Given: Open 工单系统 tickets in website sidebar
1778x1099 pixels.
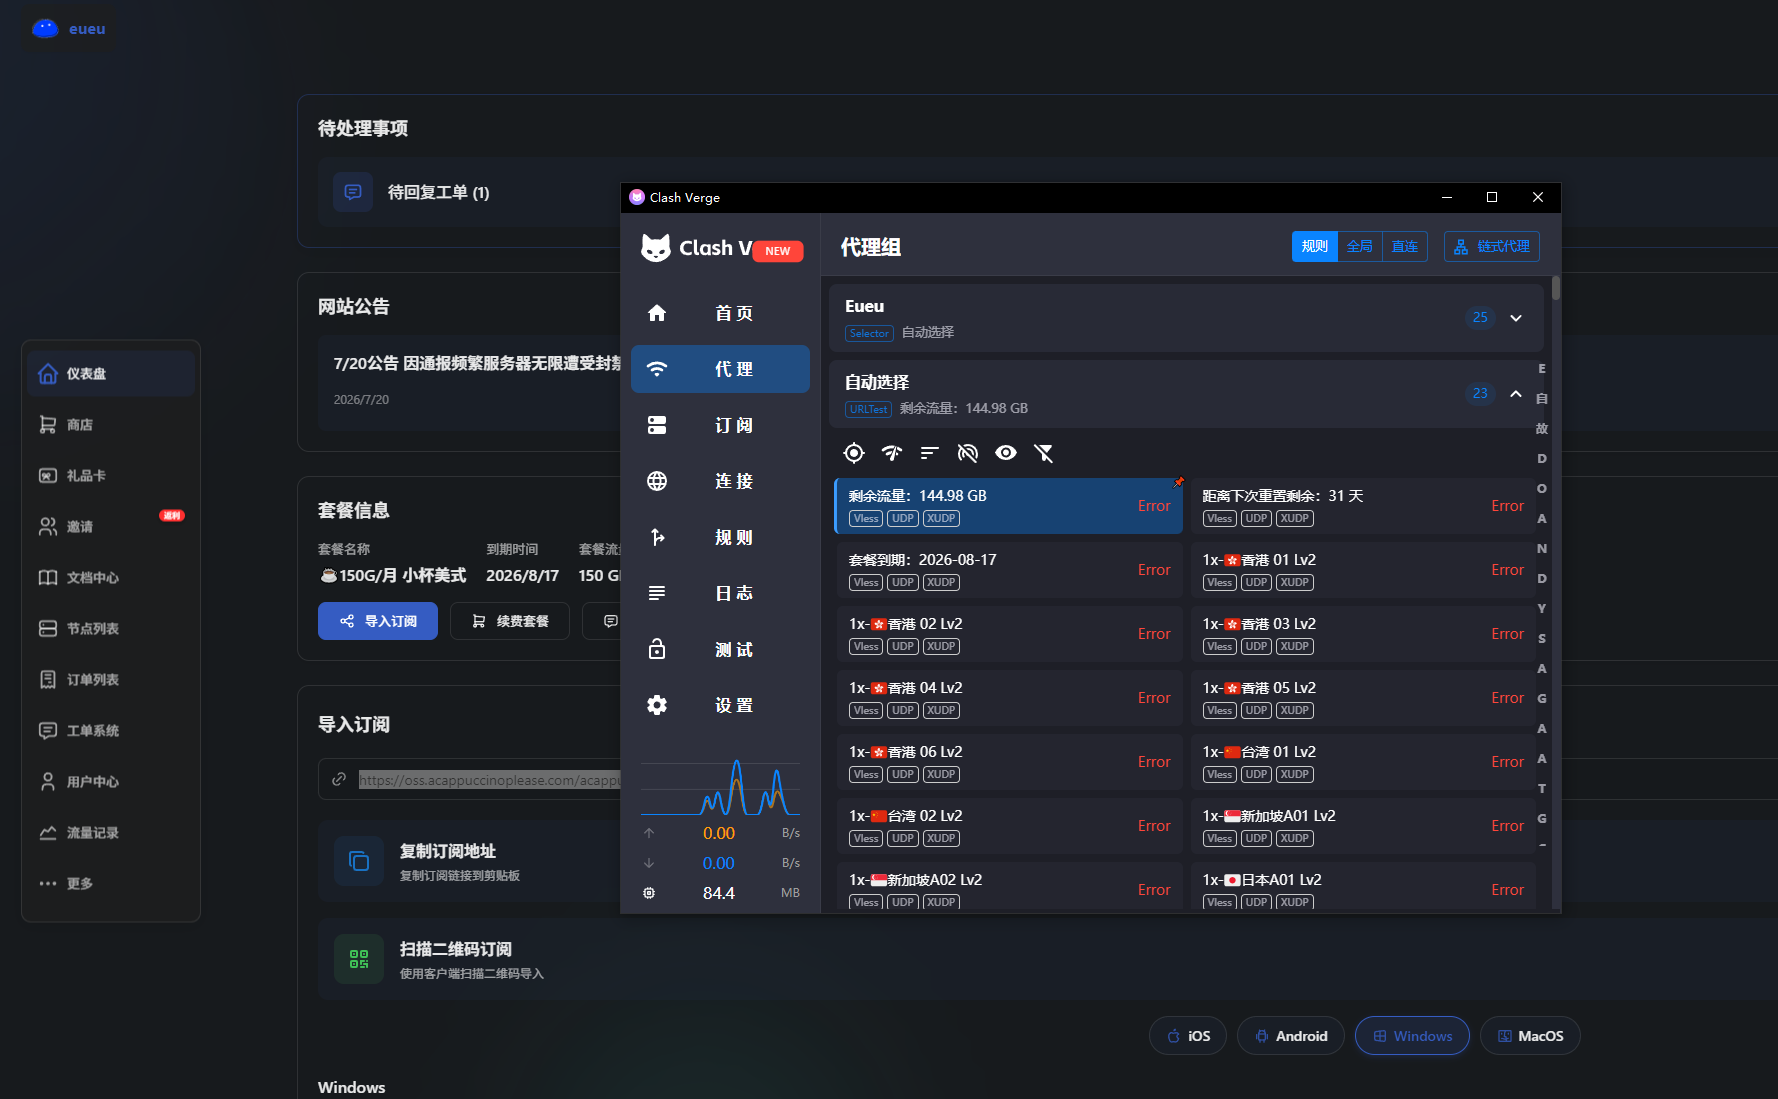Looking at the screenshot, I should click(111, 731).
